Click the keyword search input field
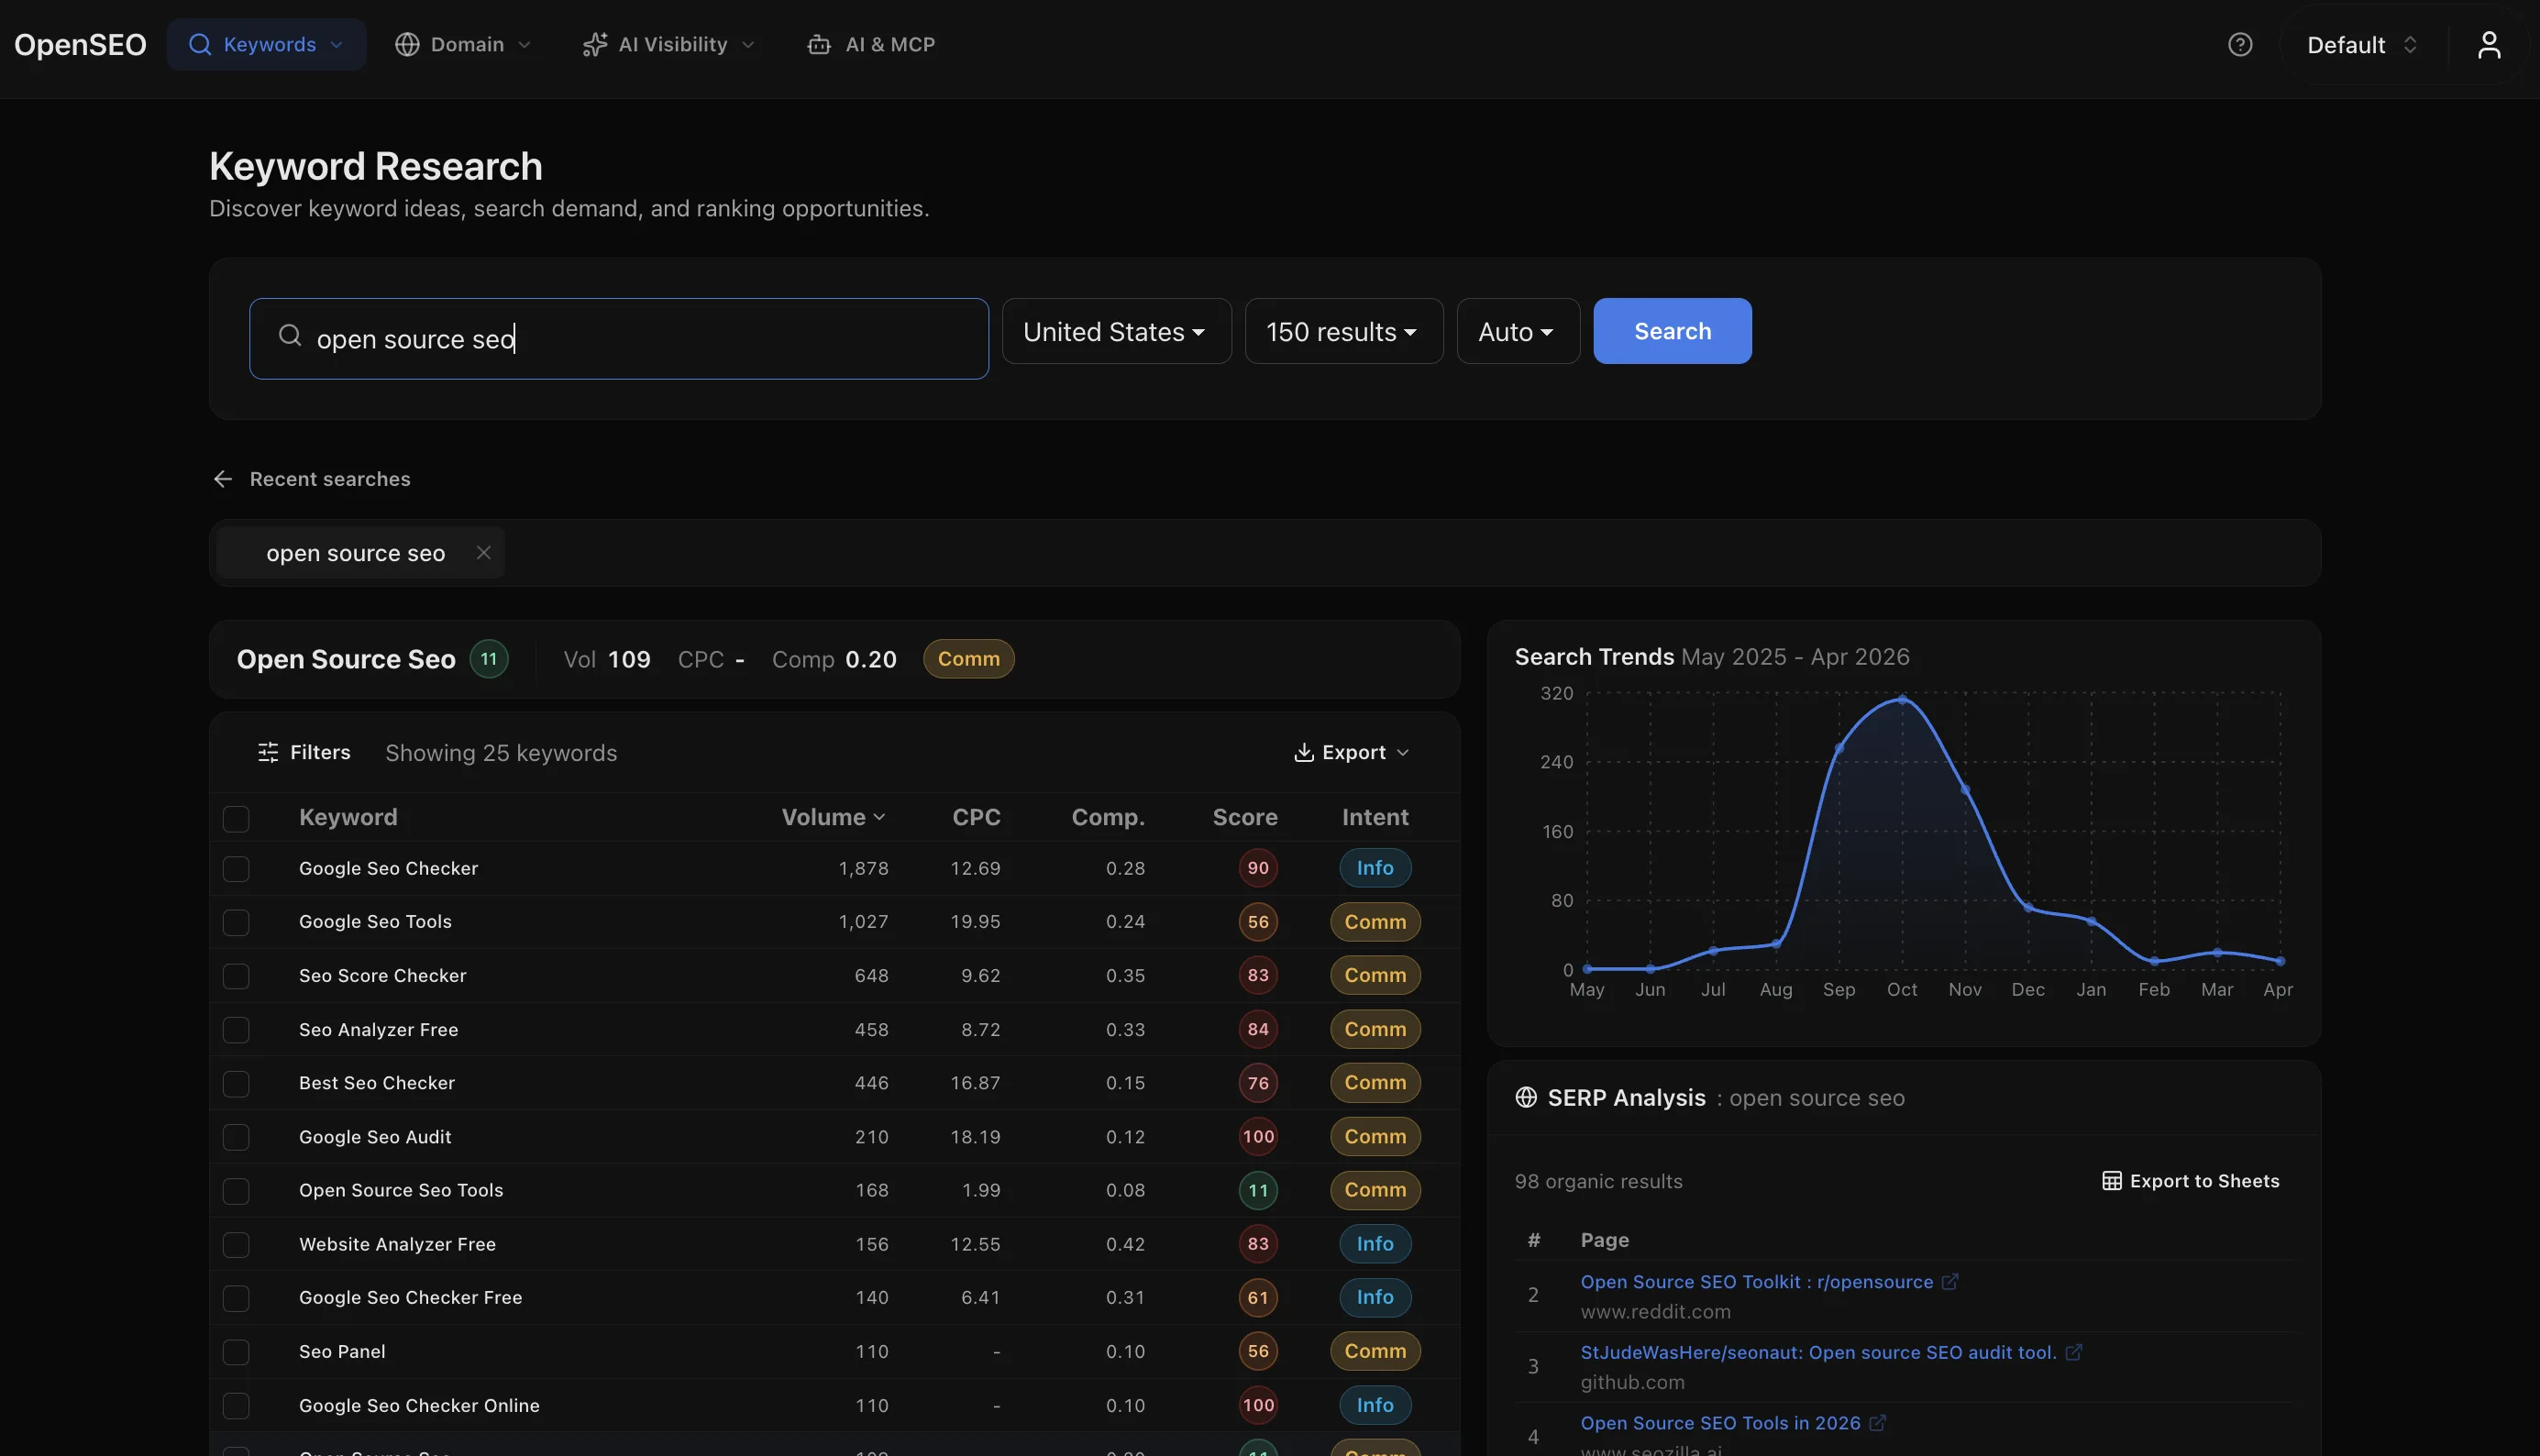The height and width of the screenshot is (1456, 2540). (x=619, y=338)
